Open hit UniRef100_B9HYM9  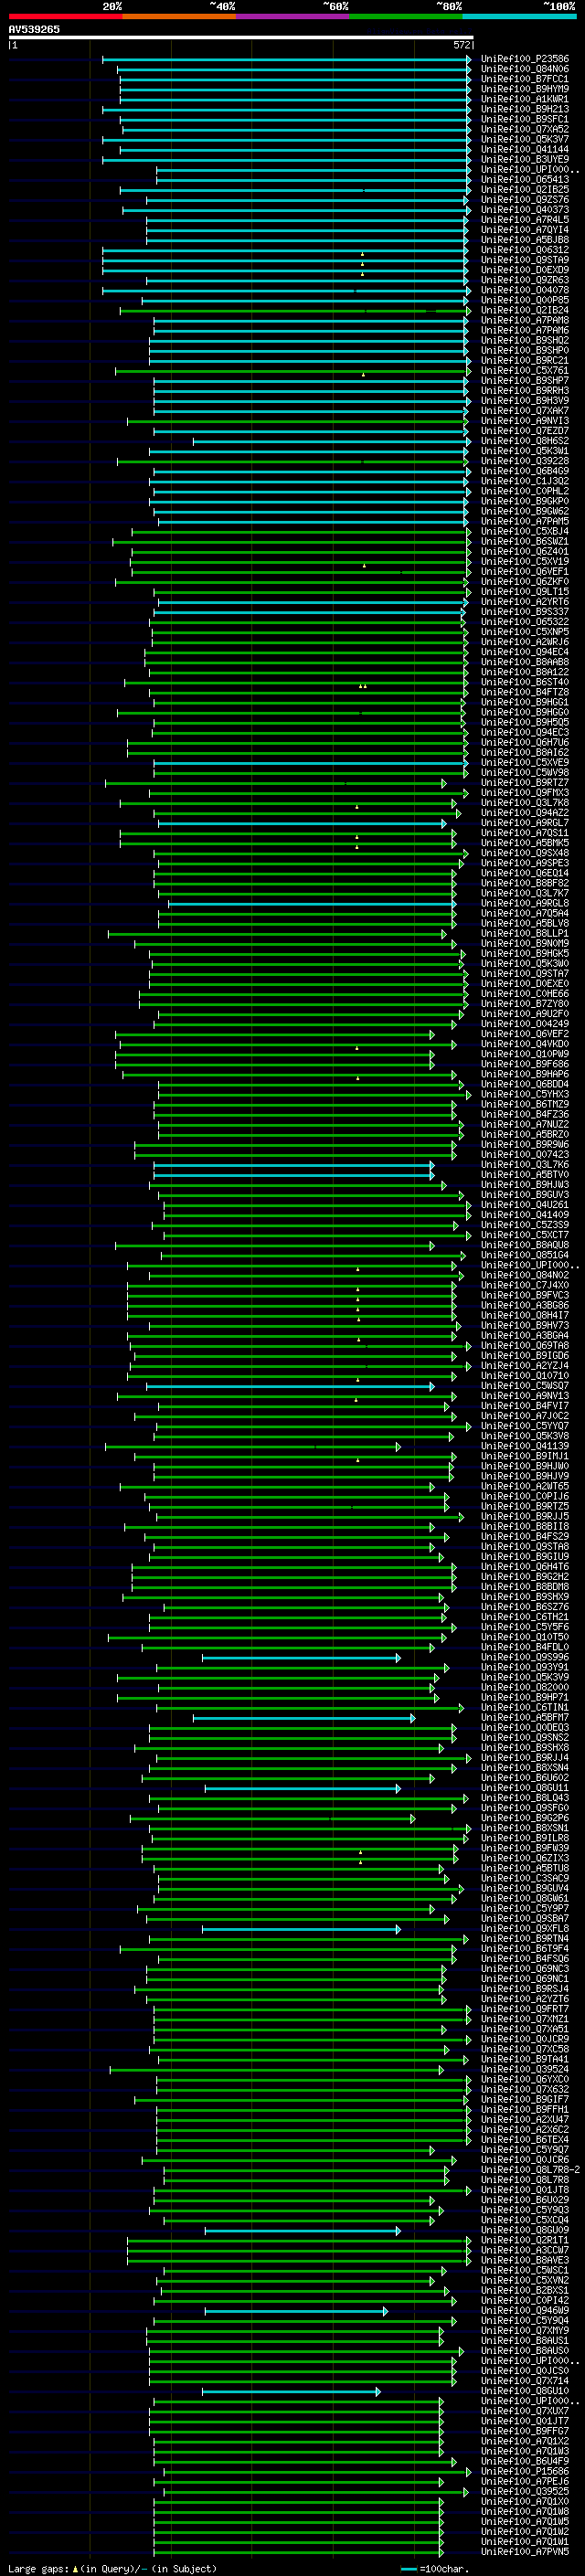pyautogui.click(x=525, y=89)
